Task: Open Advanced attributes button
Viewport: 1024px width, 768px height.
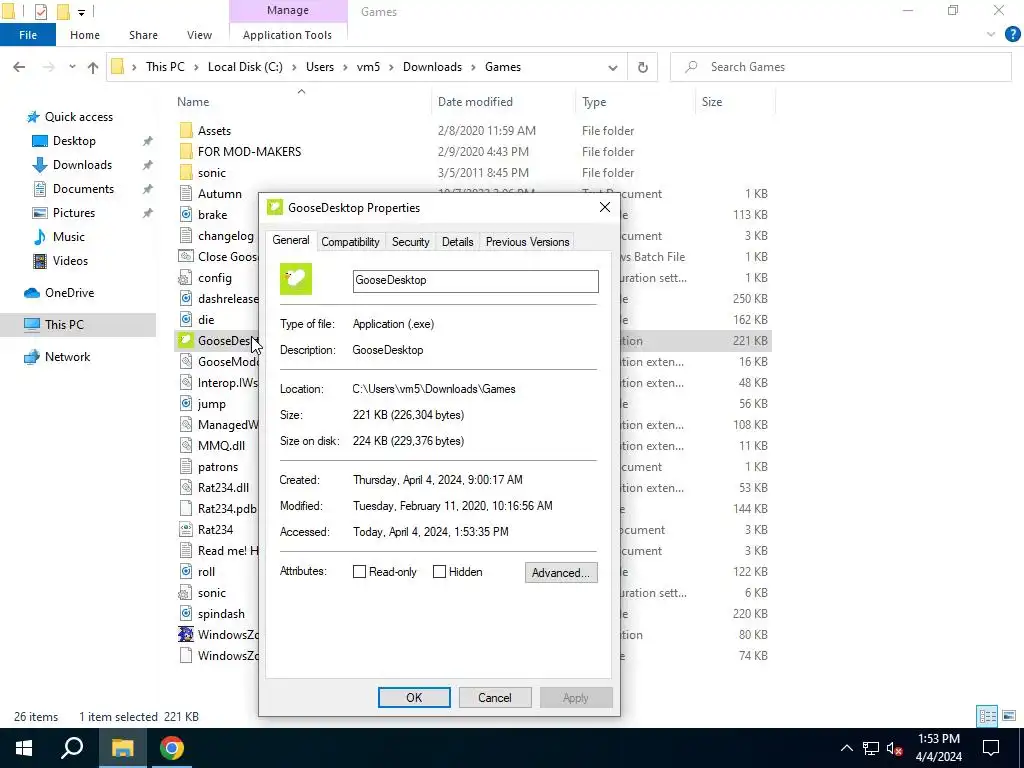Action: pos(561,573)
